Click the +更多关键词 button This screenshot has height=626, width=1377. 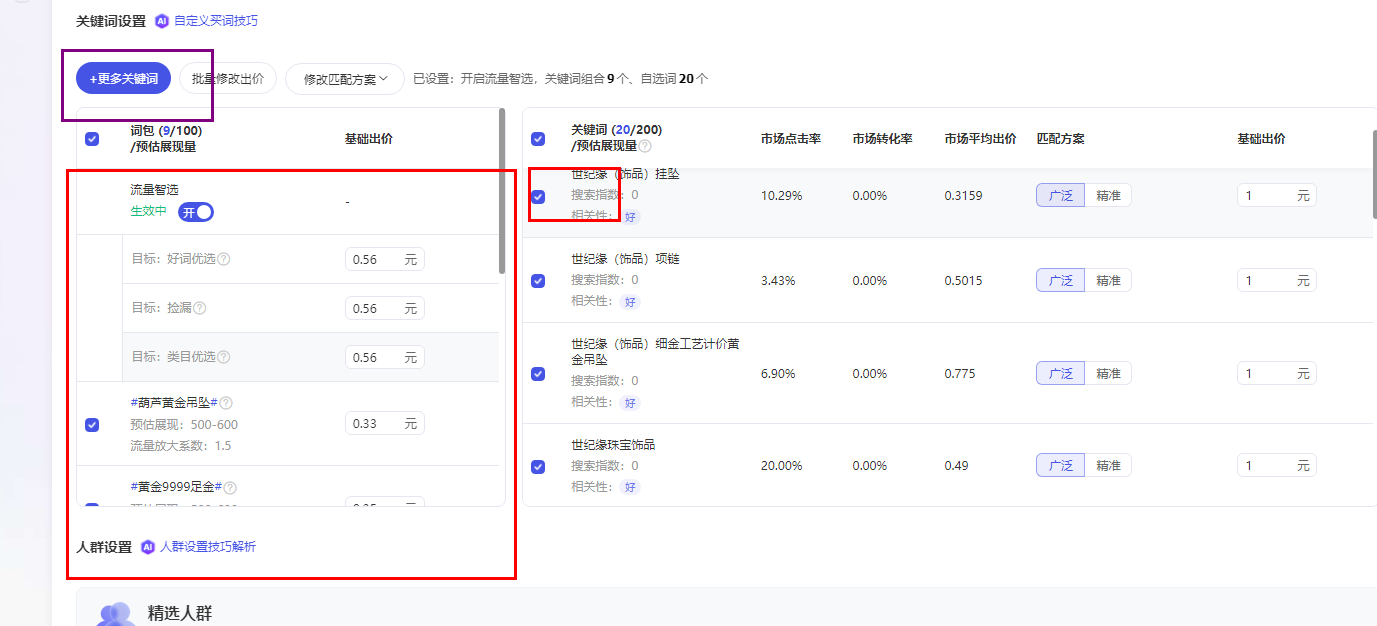pyautogui.click(x=124, y=78)
